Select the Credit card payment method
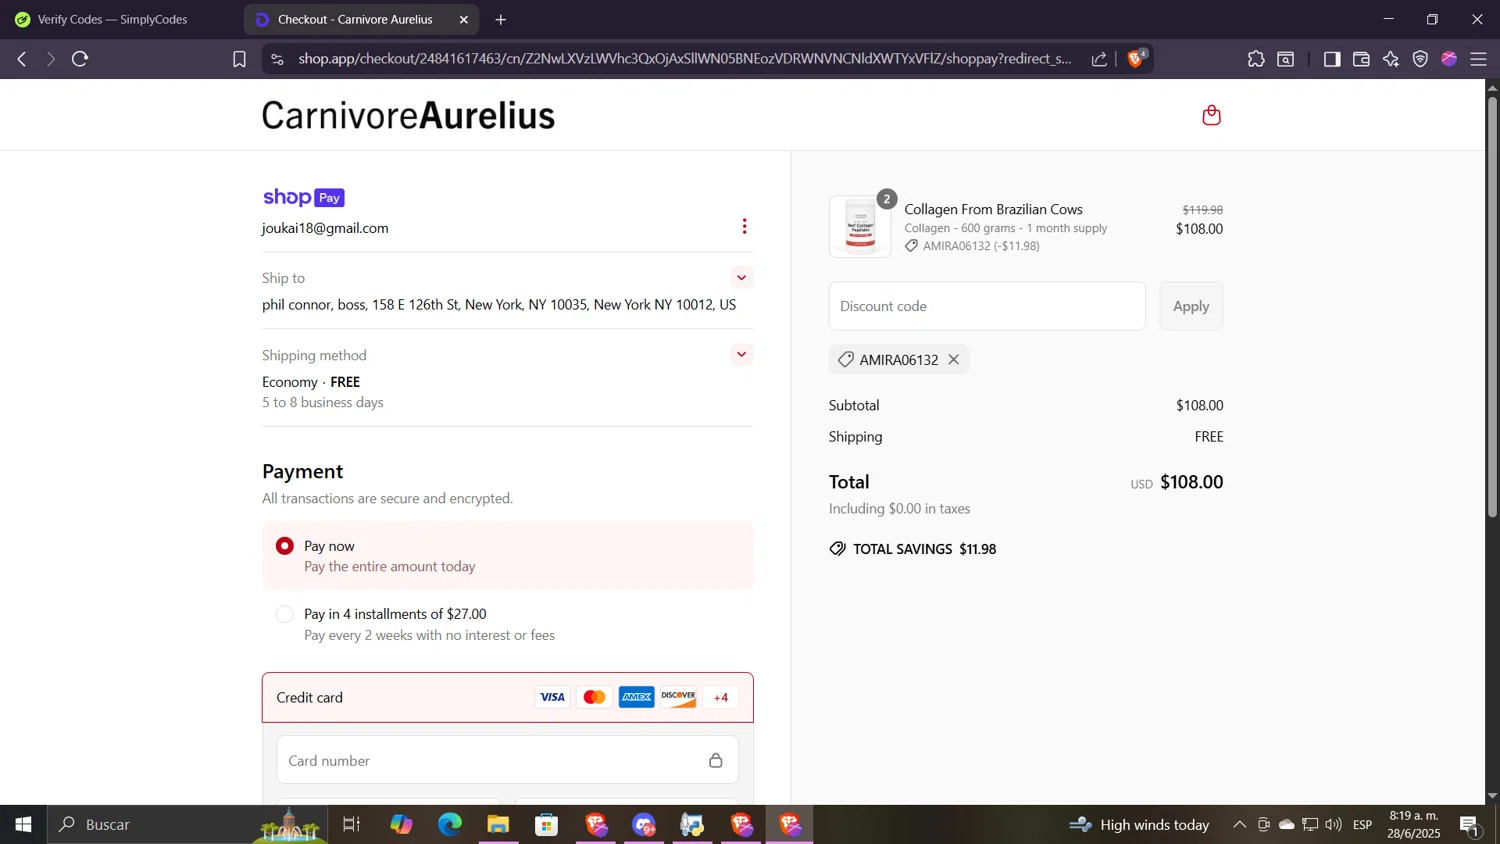The image size is (1500, 844). click(x=508, y=698)
